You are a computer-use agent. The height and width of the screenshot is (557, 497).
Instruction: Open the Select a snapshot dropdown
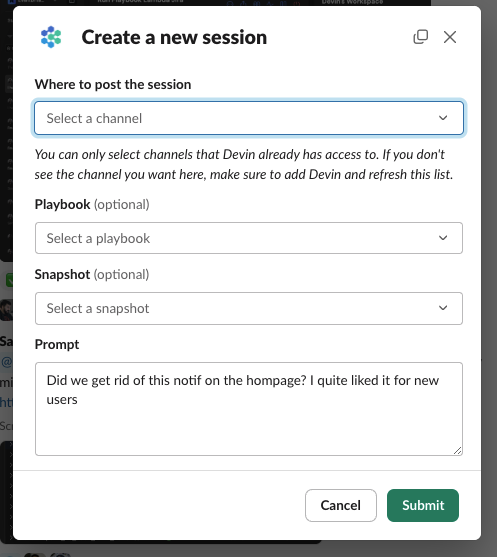click(x=249, y=308)
